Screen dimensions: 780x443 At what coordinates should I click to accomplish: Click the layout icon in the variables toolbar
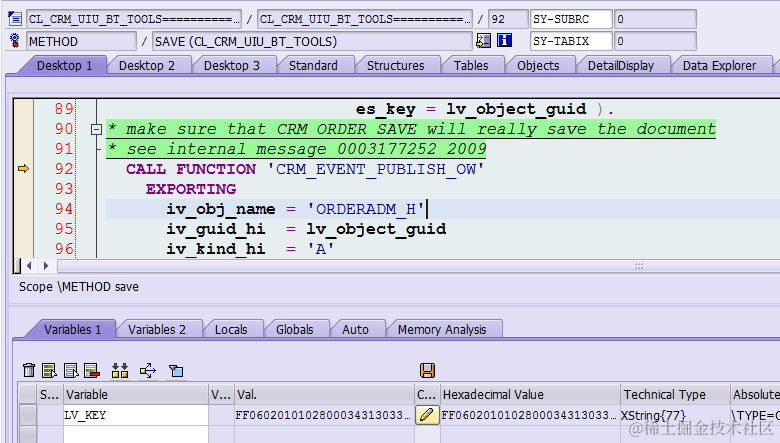click(176, 370)
